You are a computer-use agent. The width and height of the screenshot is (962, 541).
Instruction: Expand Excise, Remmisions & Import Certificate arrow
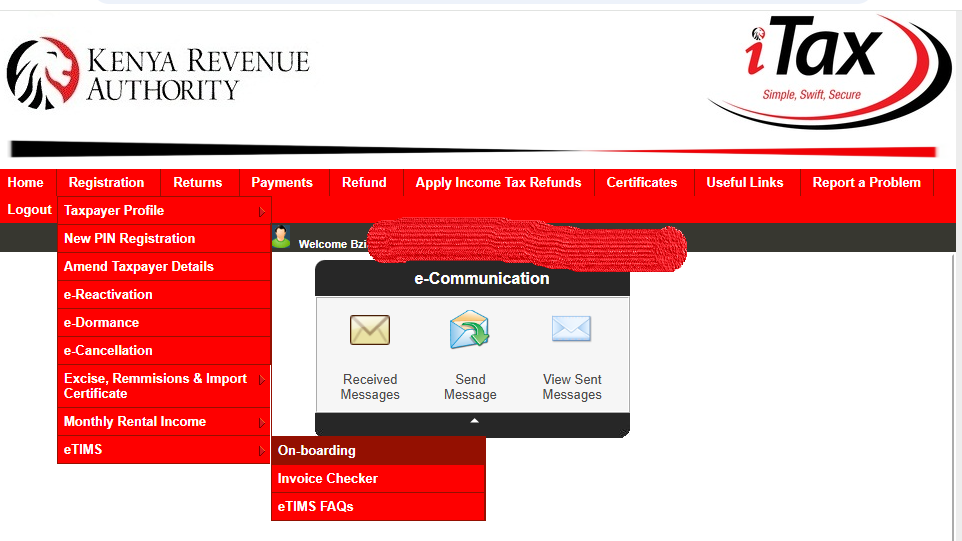262,380
